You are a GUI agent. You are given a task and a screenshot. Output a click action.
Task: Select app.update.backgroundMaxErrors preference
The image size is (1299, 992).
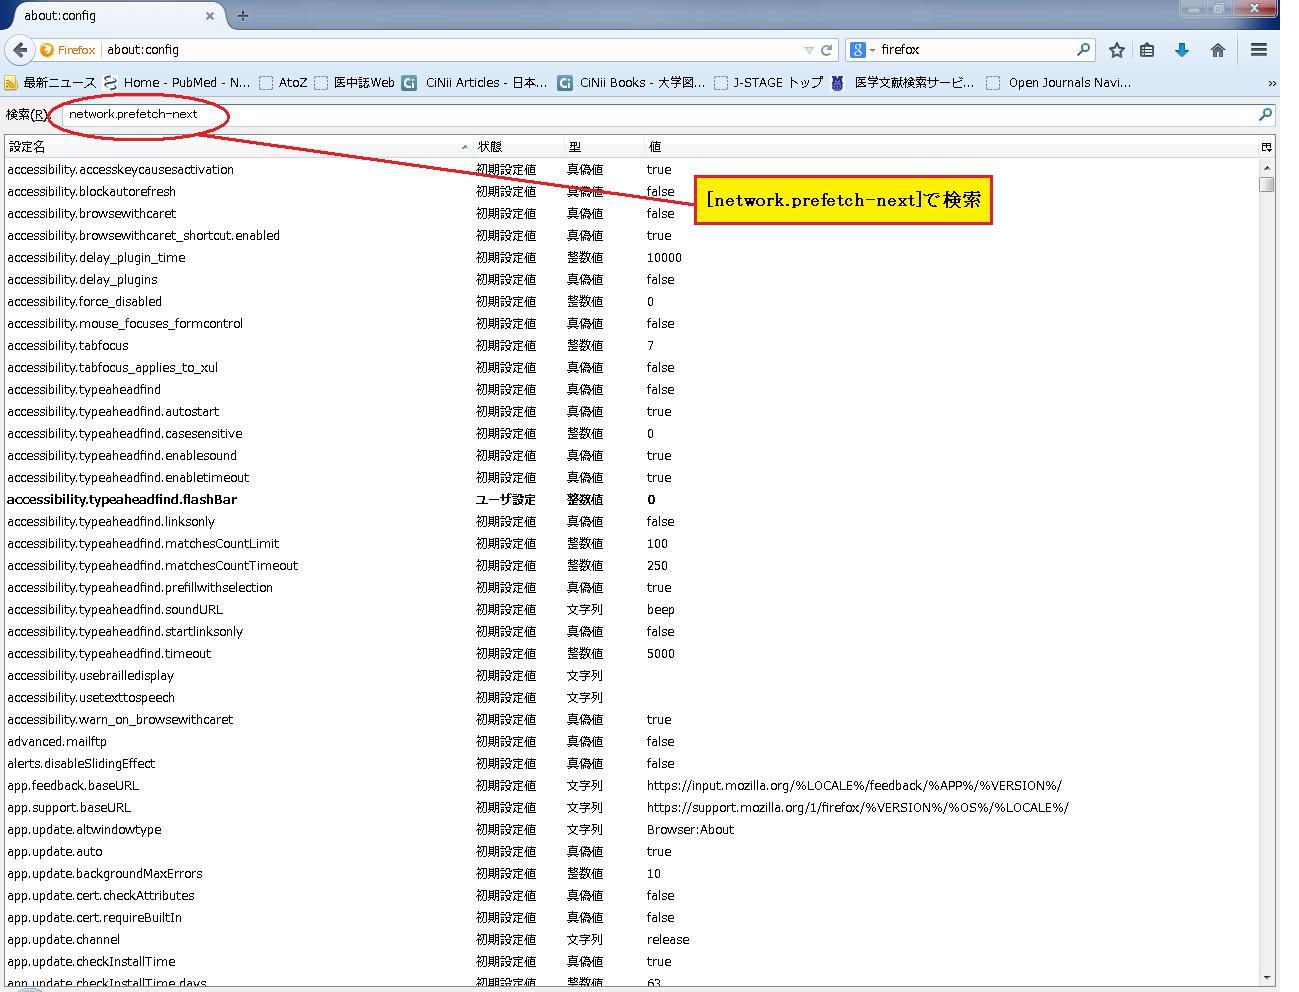click(x=631, y=874)
